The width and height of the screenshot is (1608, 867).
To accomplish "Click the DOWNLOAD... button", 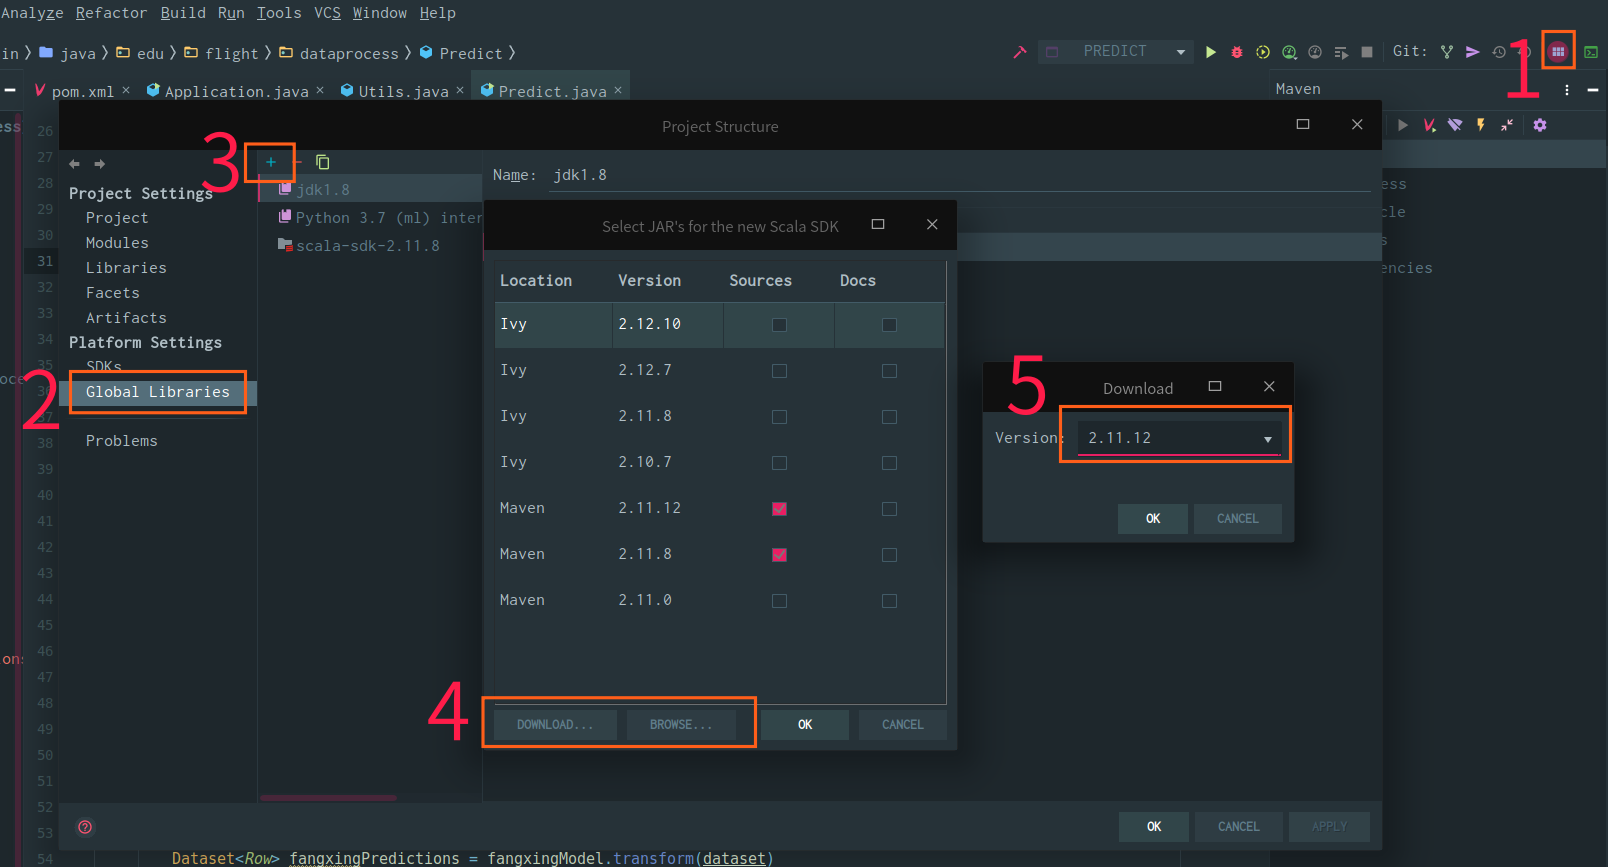I will coord(555,725).
